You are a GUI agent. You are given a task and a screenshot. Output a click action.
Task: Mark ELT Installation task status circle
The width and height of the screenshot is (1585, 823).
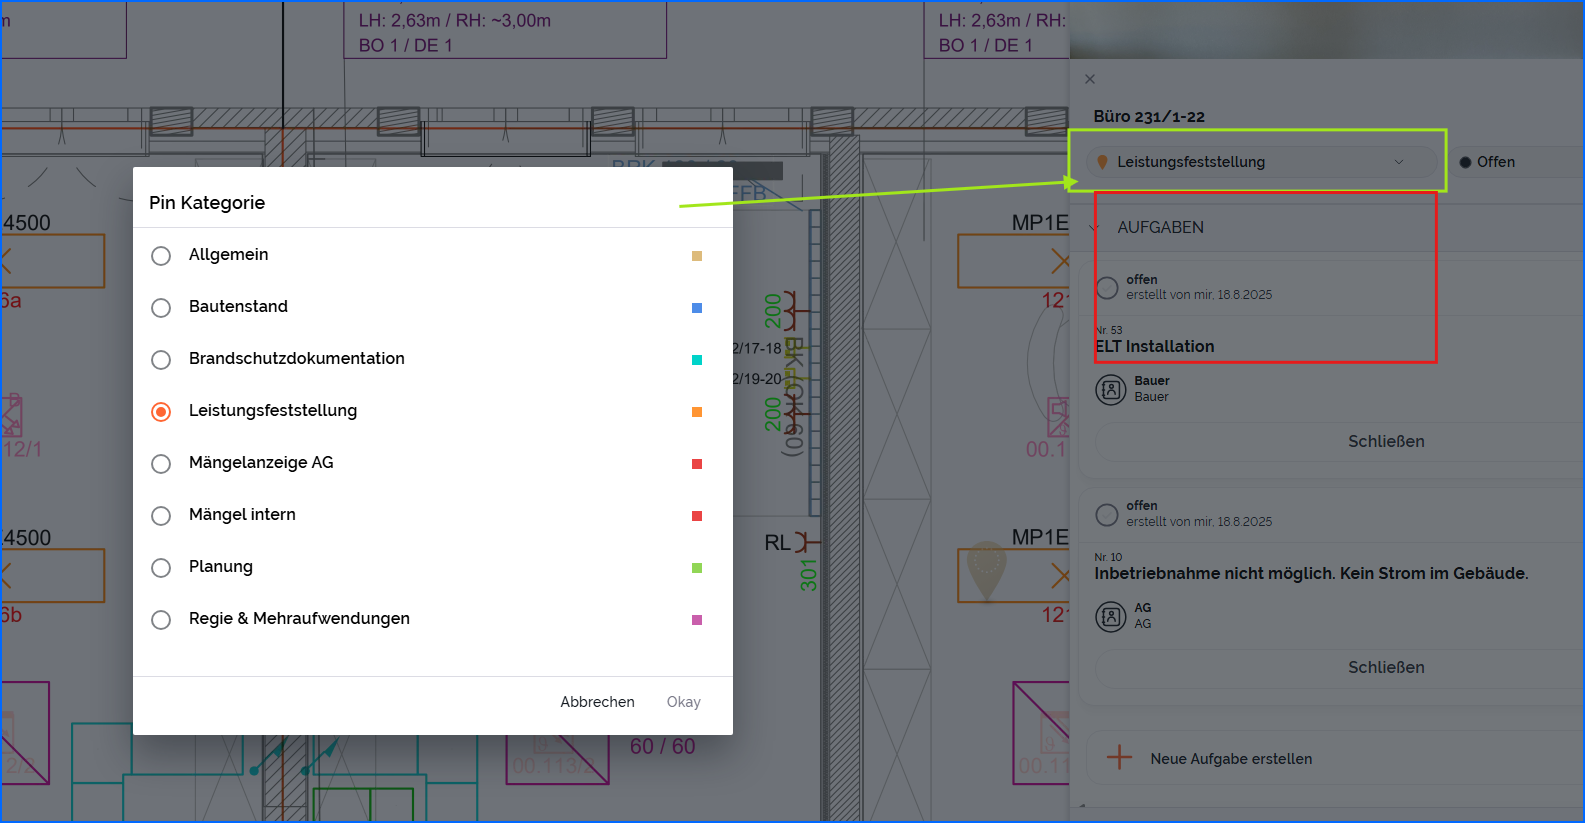1107,288
